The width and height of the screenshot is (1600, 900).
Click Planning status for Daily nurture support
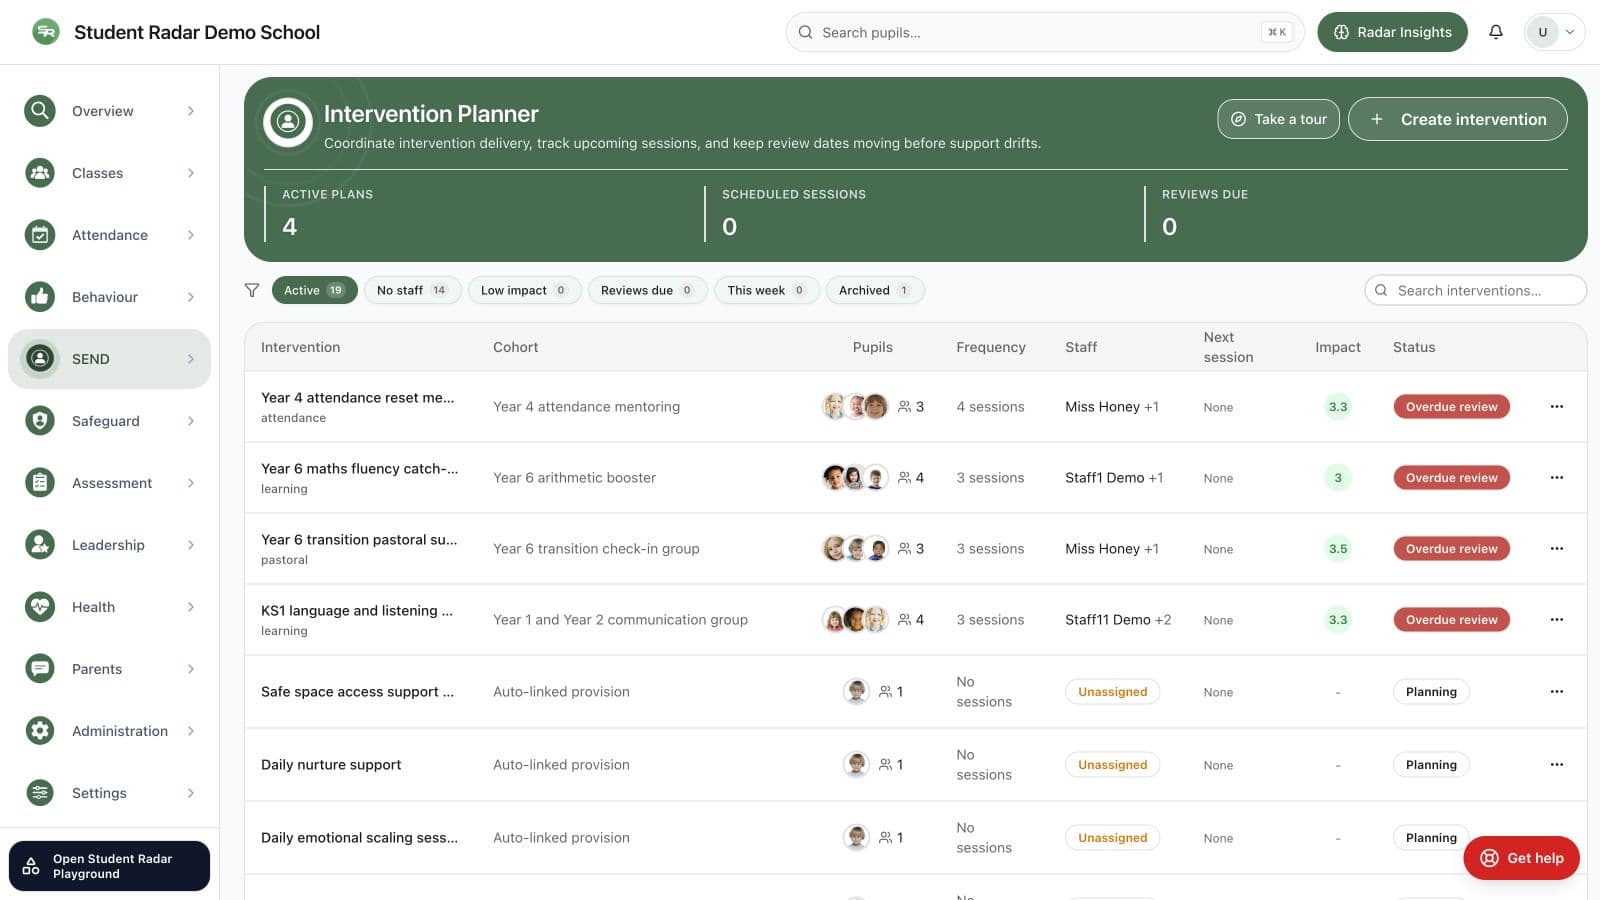point(1431,765)
